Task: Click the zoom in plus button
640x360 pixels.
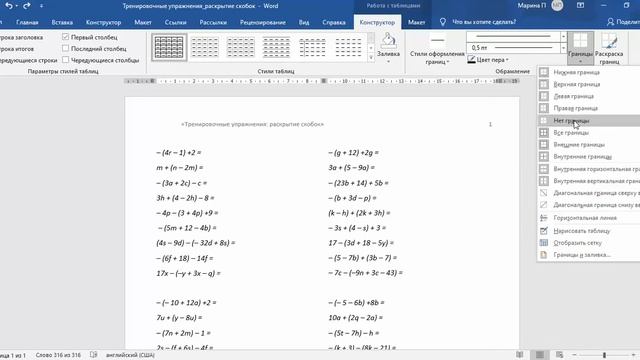Action: click(x=633, y=355)
